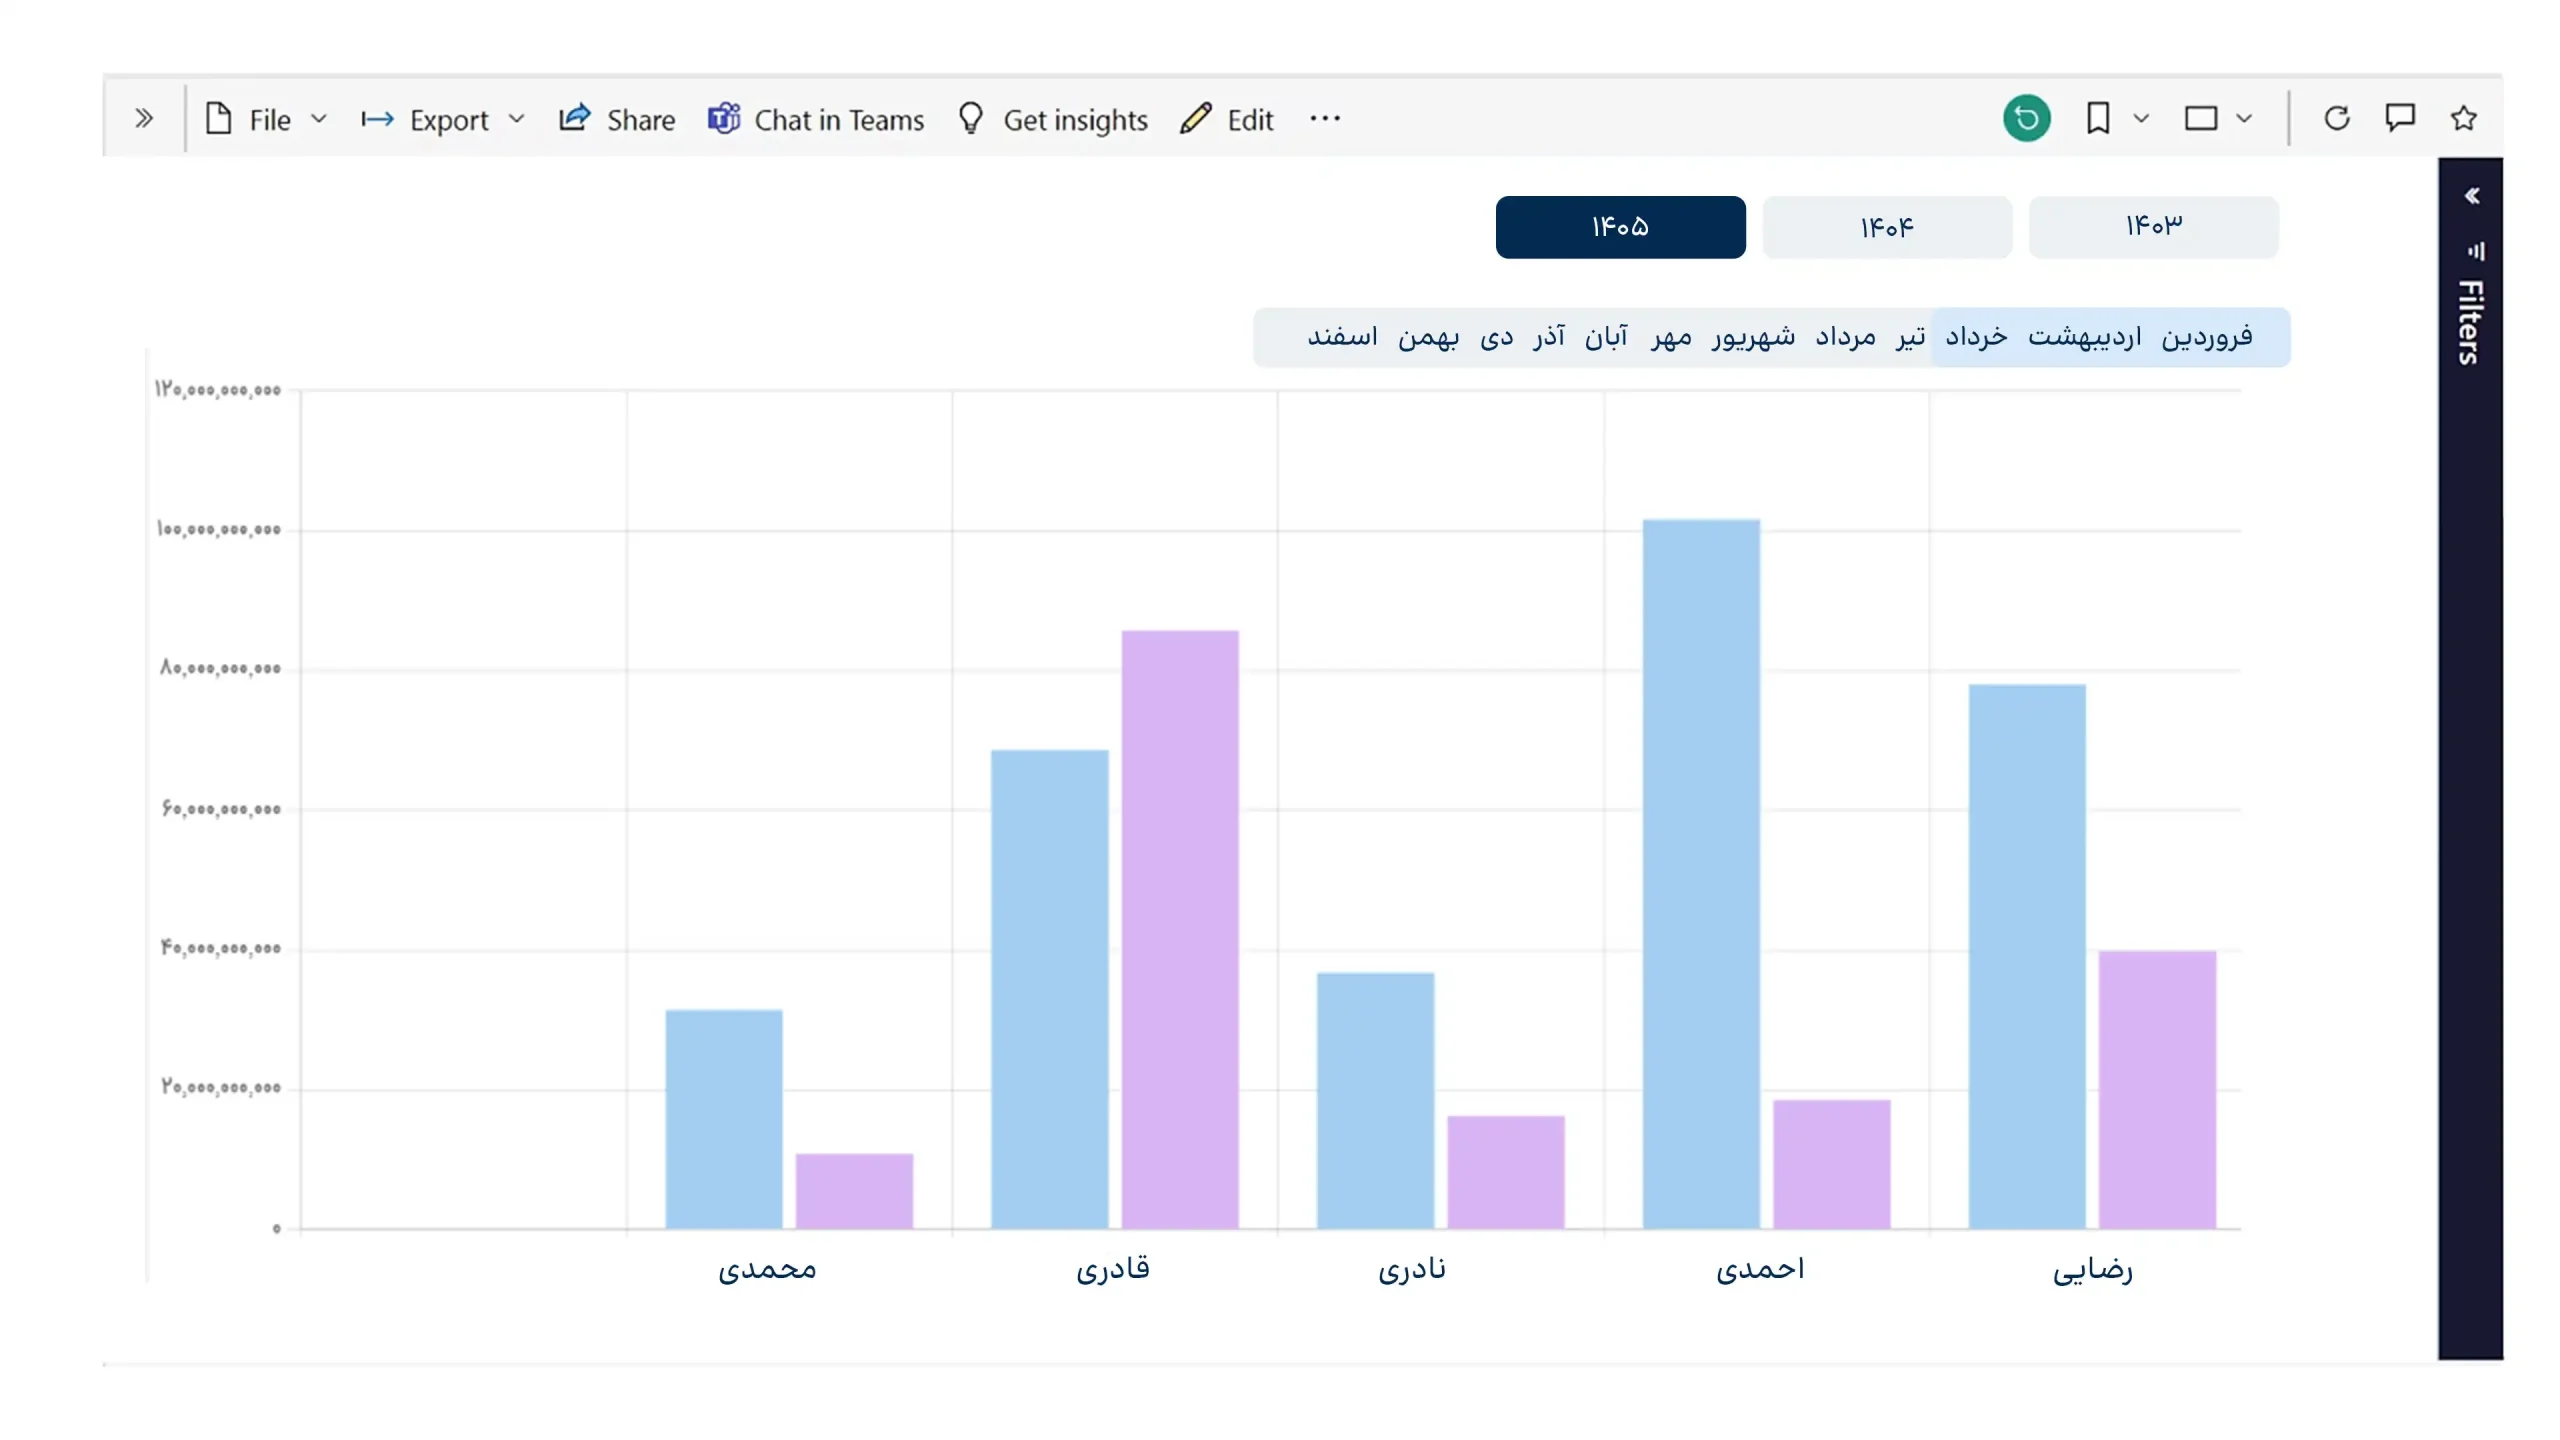2560x1440 pixels.
Task: Select month خرداد in slicer
Action: [x=1976, y=337]
